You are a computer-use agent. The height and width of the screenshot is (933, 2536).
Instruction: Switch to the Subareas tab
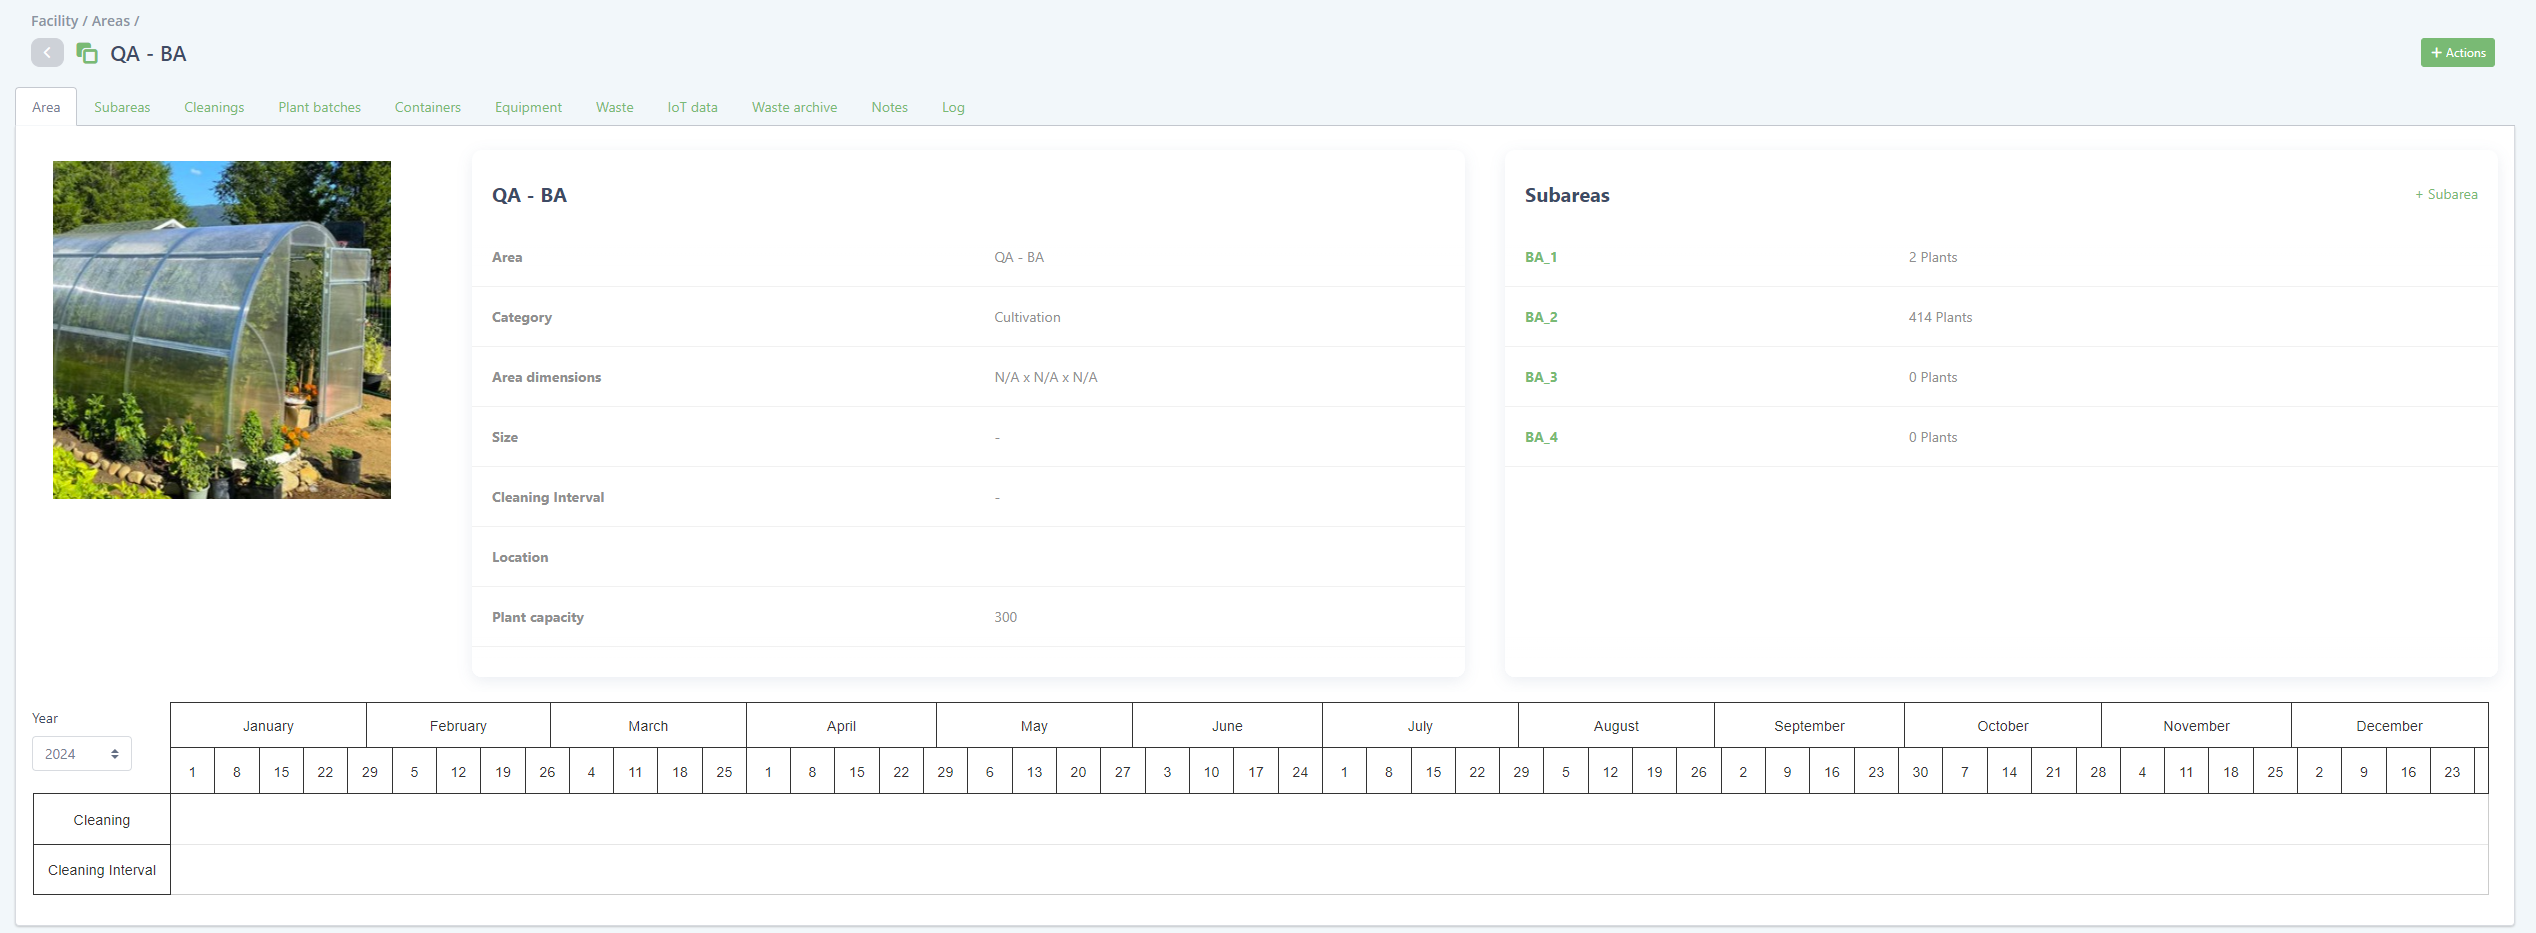click(122, 107)
